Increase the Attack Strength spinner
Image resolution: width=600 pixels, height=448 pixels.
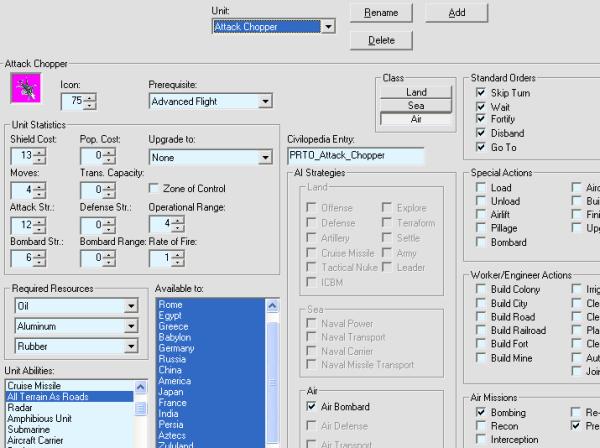point(41,219)
